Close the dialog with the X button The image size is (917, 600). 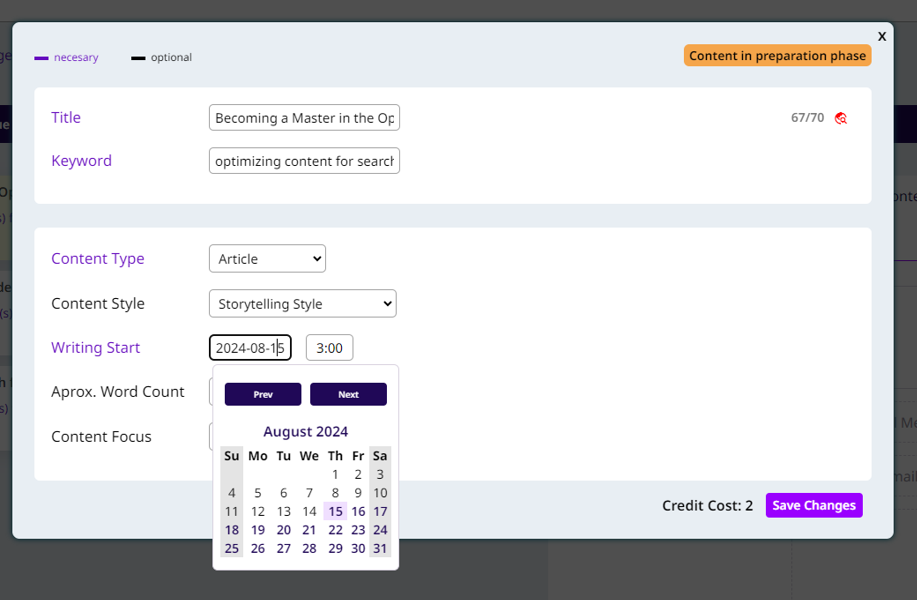[x=881, y=36]
